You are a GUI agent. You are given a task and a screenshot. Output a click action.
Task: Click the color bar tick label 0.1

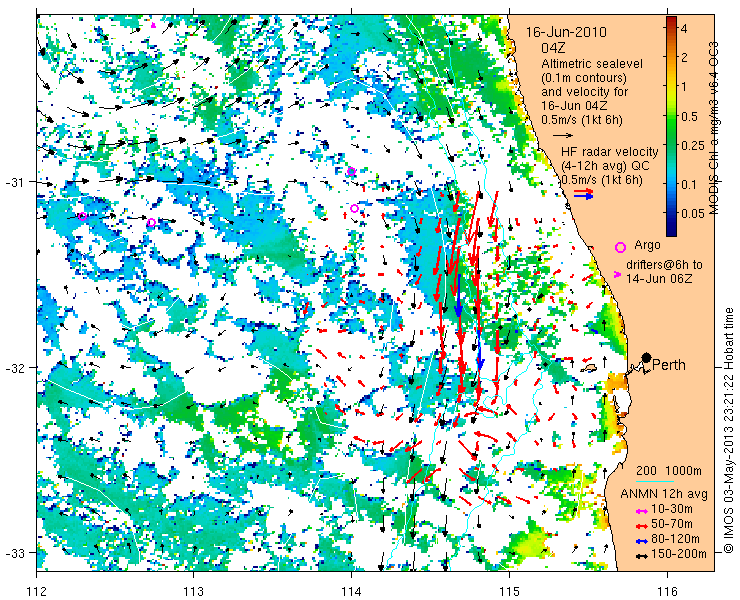(690, 184)
